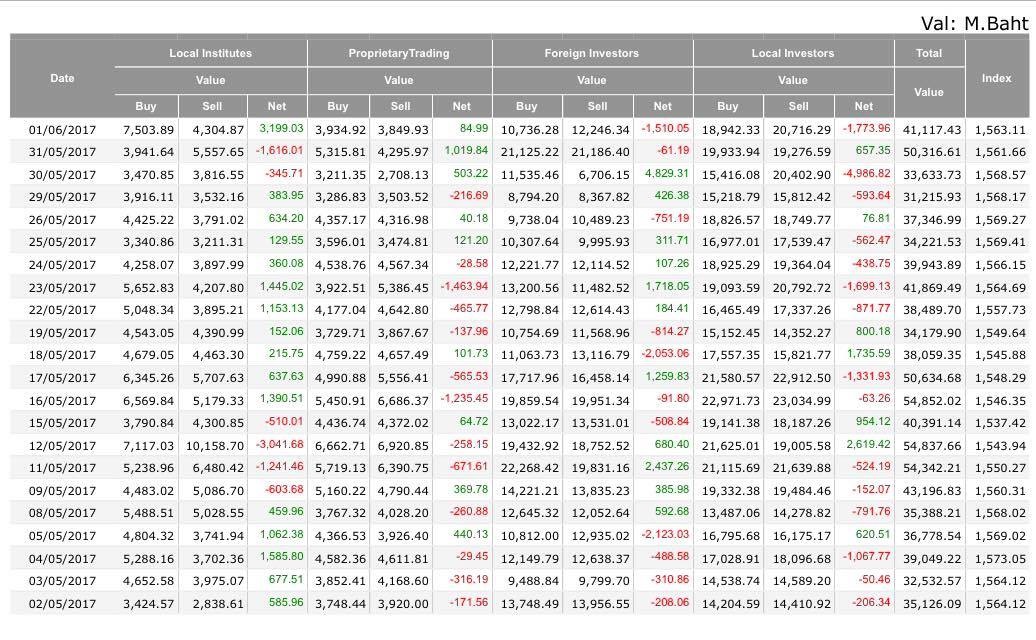Select the -4,986.82 net value cell

coord(866,174)
